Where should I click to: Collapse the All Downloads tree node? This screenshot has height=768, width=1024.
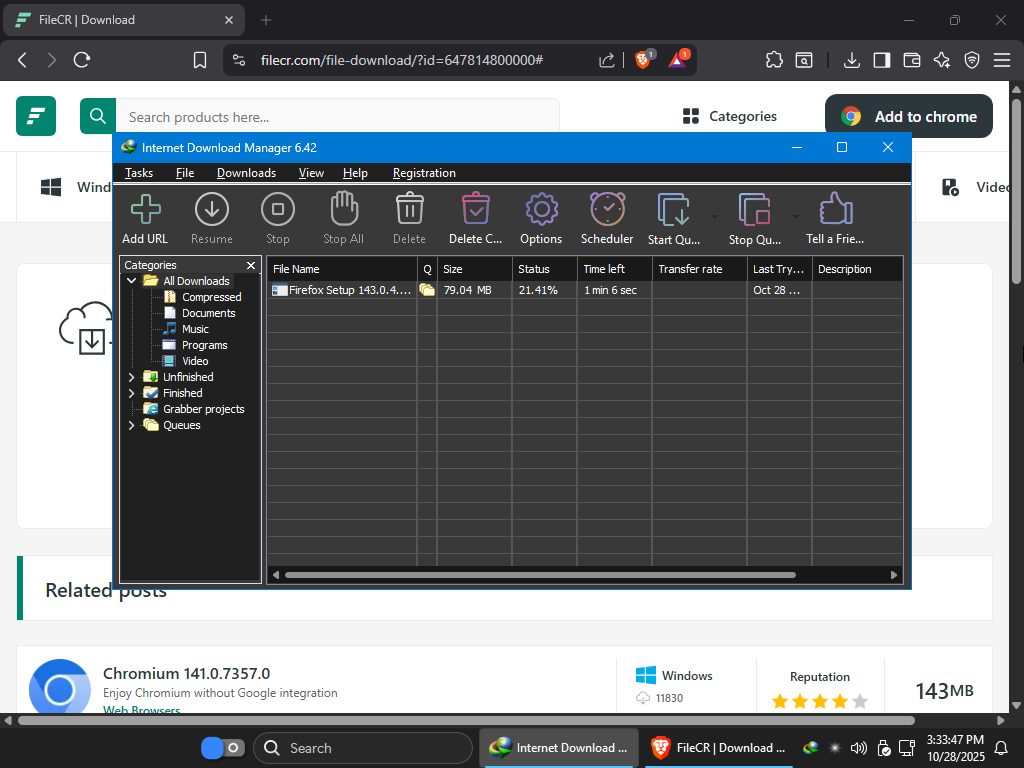pos(132,281)
